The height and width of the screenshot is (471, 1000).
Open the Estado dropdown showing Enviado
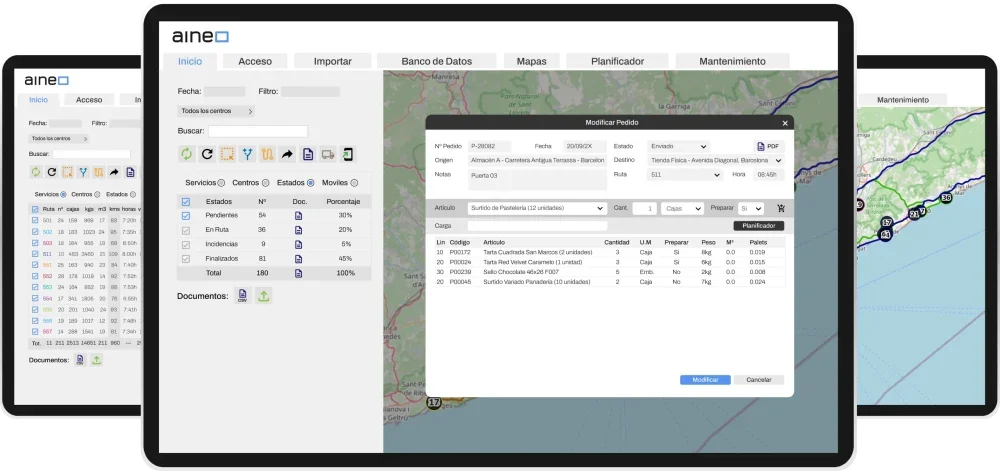click(x=678, y=147)
